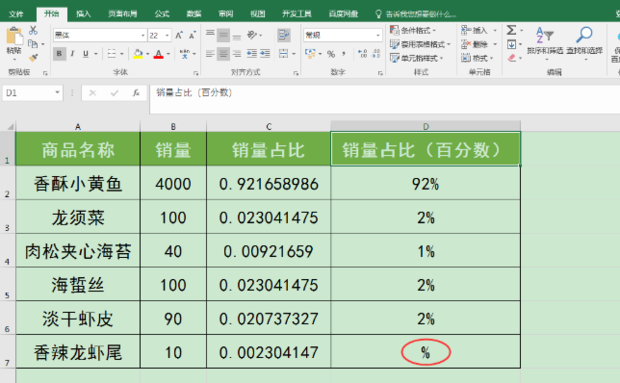Toggle center horizontal alignment

[223, 54]
